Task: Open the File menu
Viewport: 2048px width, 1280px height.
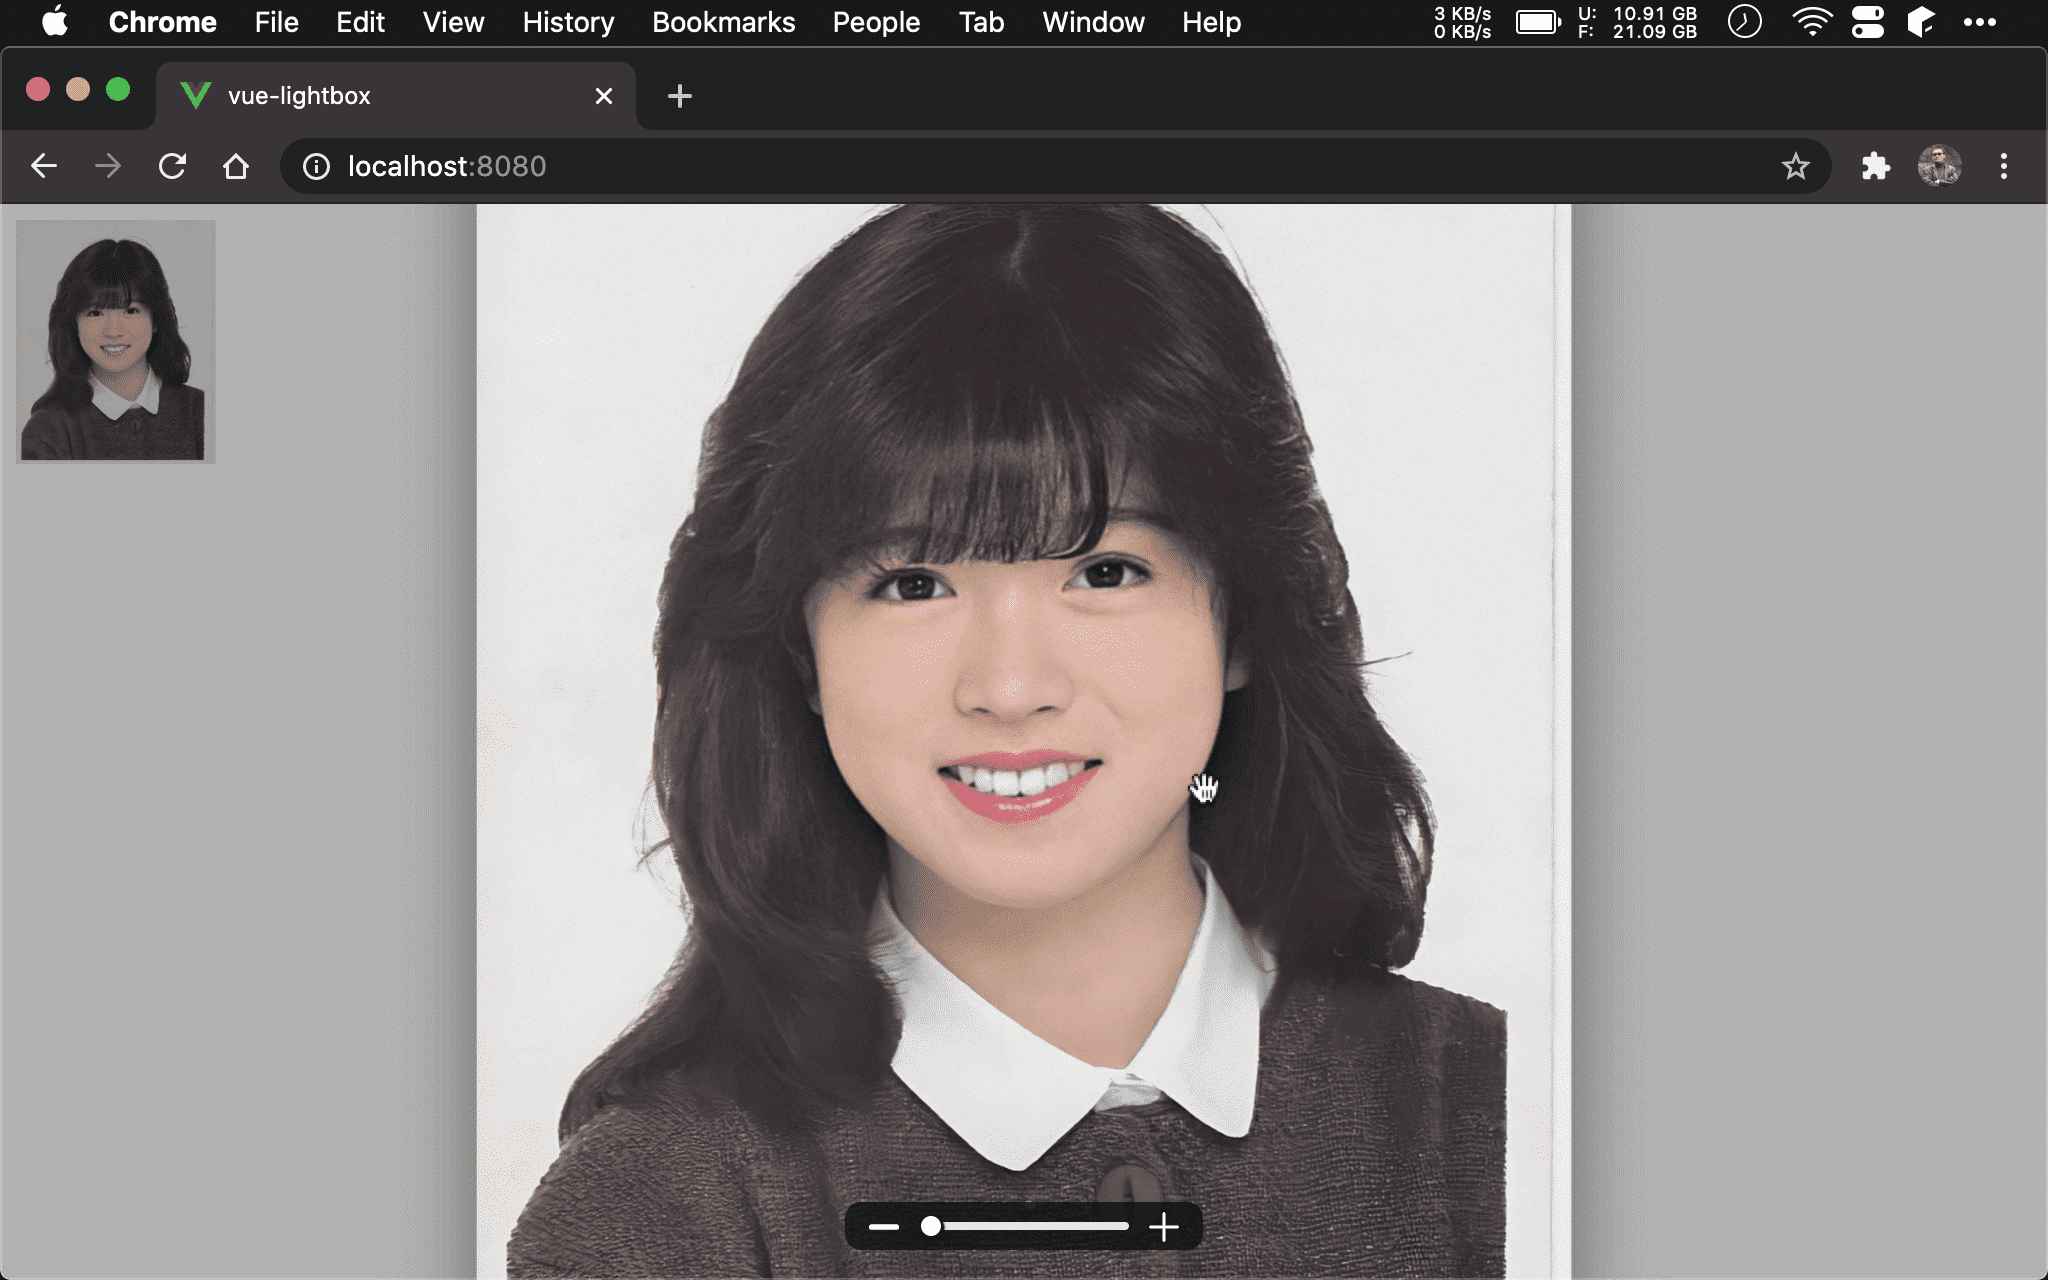Action: [x=277, y=22]
